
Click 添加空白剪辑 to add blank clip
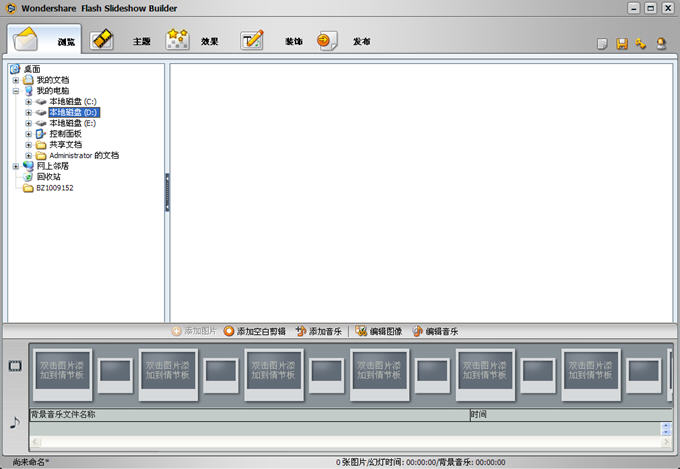coord(255,331)
